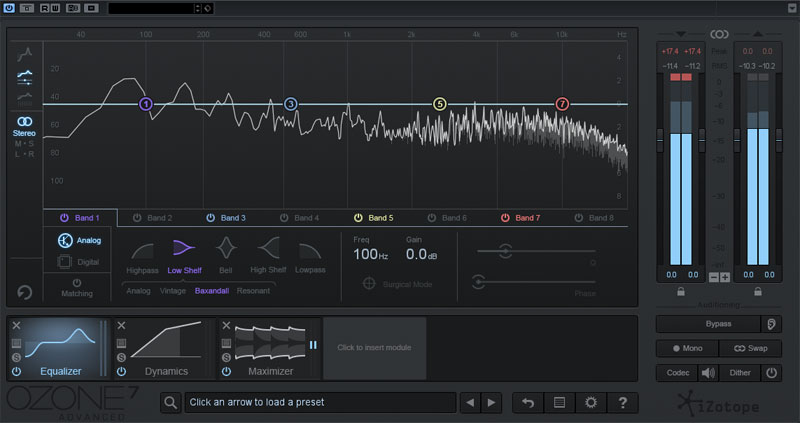Image resolution: width=800 pixels, height=423 pixels.
Task: Open the host preset name field
Action: pos(152,8)
